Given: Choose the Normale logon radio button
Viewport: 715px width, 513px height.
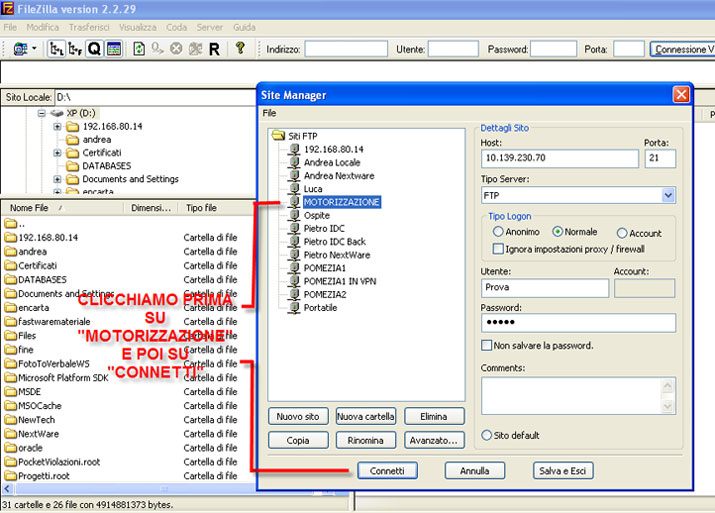Looking at the screenshot, I should coord(557,232).
